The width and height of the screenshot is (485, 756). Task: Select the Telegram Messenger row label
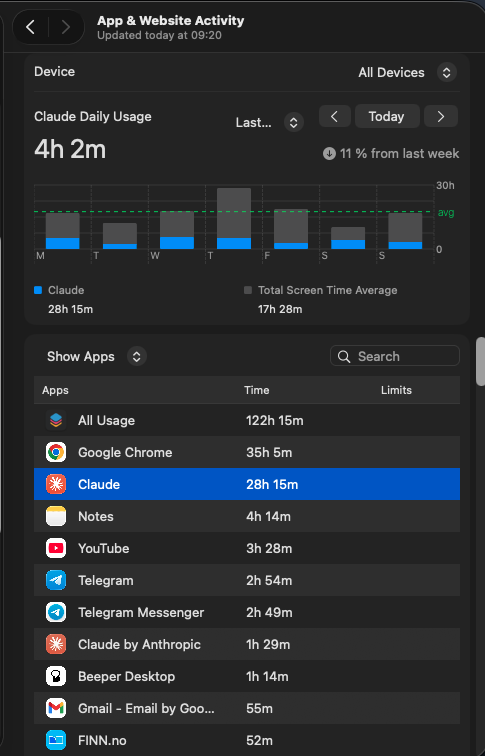coord(141,612)
